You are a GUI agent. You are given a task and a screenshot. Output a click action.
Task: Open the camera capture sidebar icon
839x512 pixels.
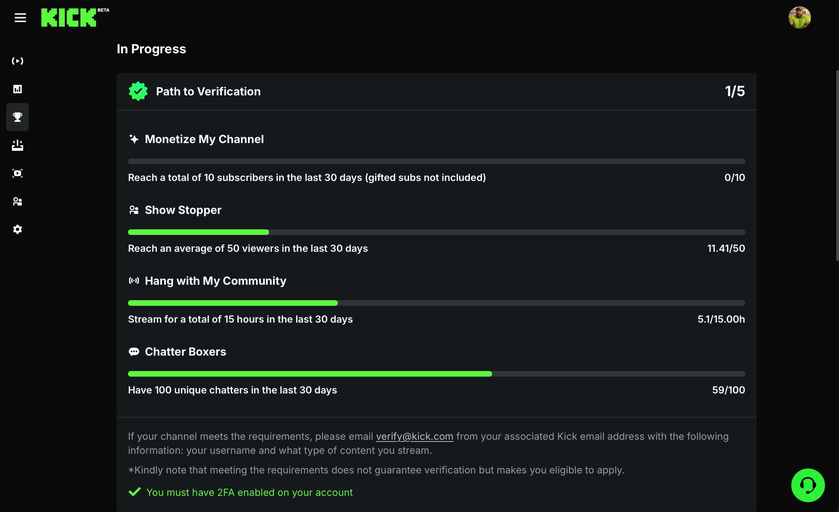coord(17,173)
